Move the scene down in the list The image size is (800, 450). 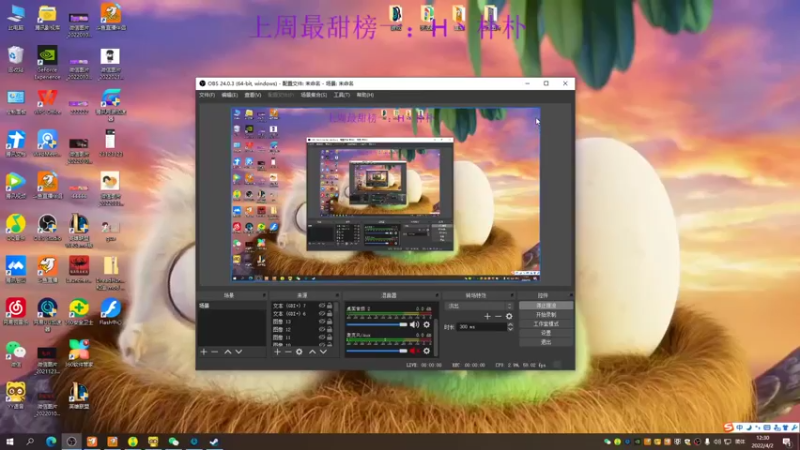point(239,352)
